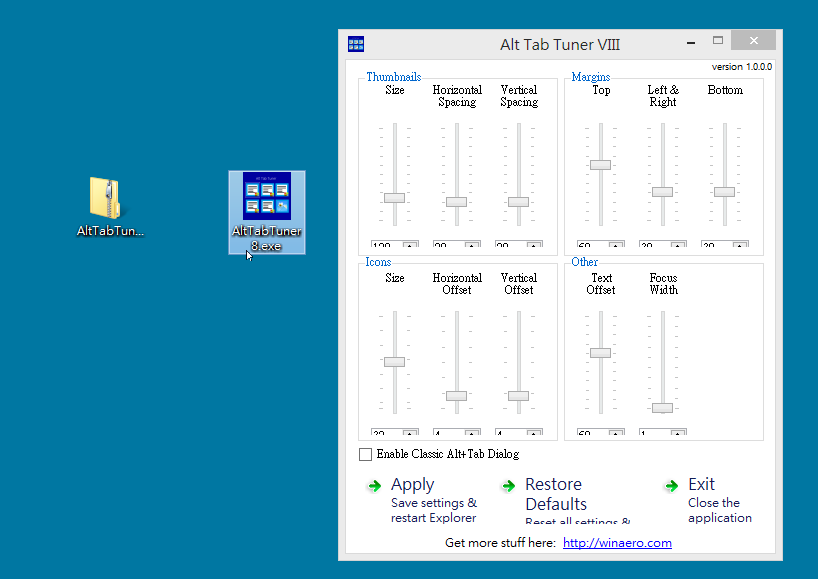Click the Thumbnails Size slider handle
The image size is (818, 579).
[x=393, y=197]
